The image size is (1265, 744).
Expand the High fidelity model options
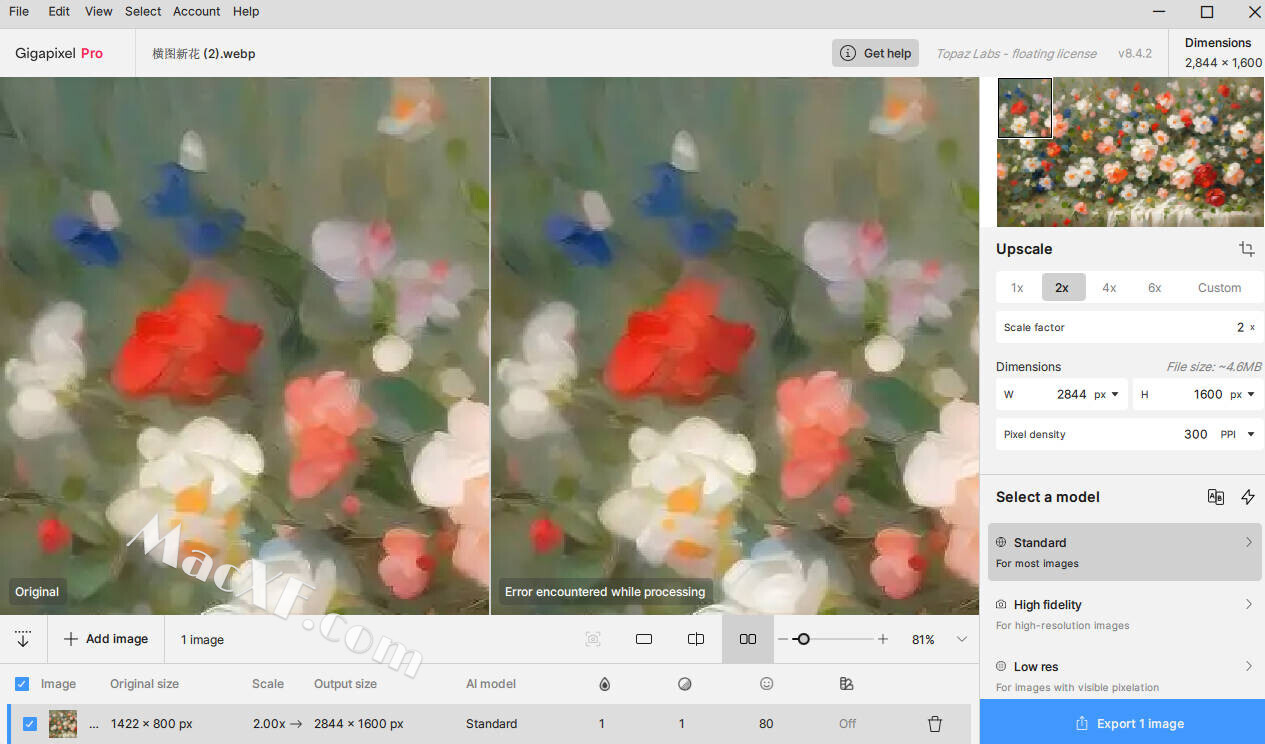(1249, 604)
